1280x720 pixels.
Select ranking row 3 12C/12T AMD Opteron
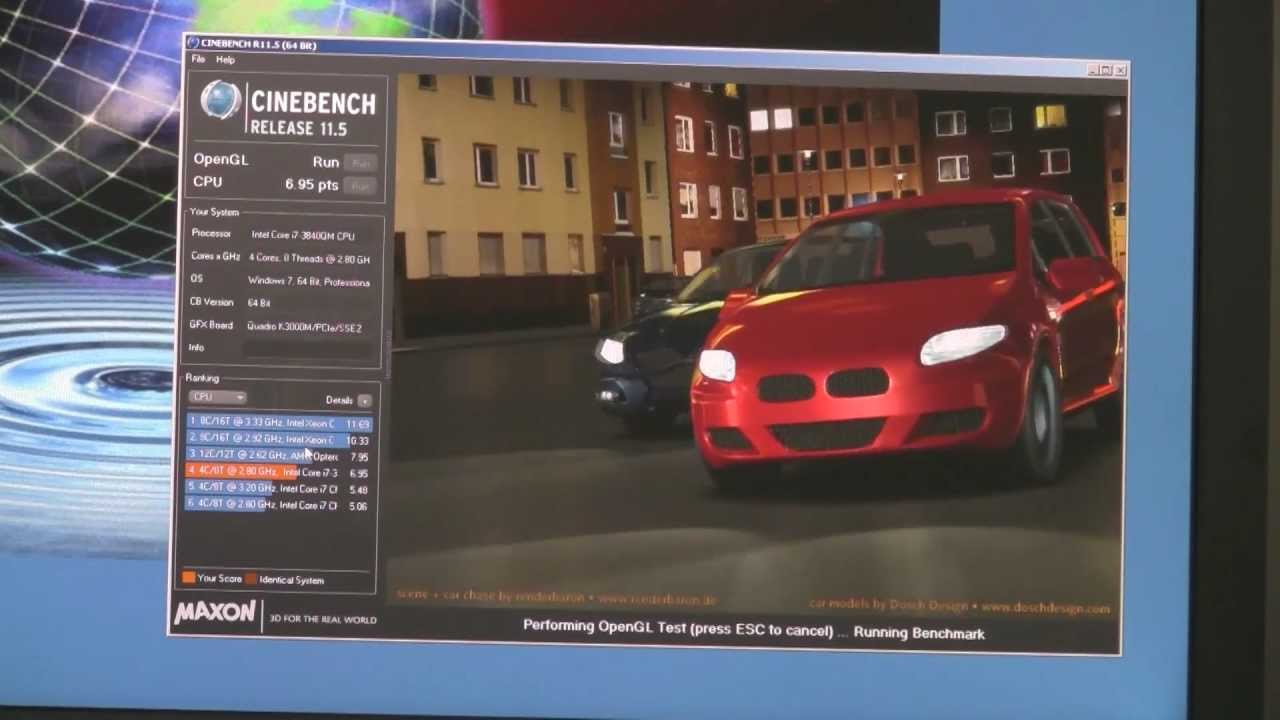pos(279,456)
